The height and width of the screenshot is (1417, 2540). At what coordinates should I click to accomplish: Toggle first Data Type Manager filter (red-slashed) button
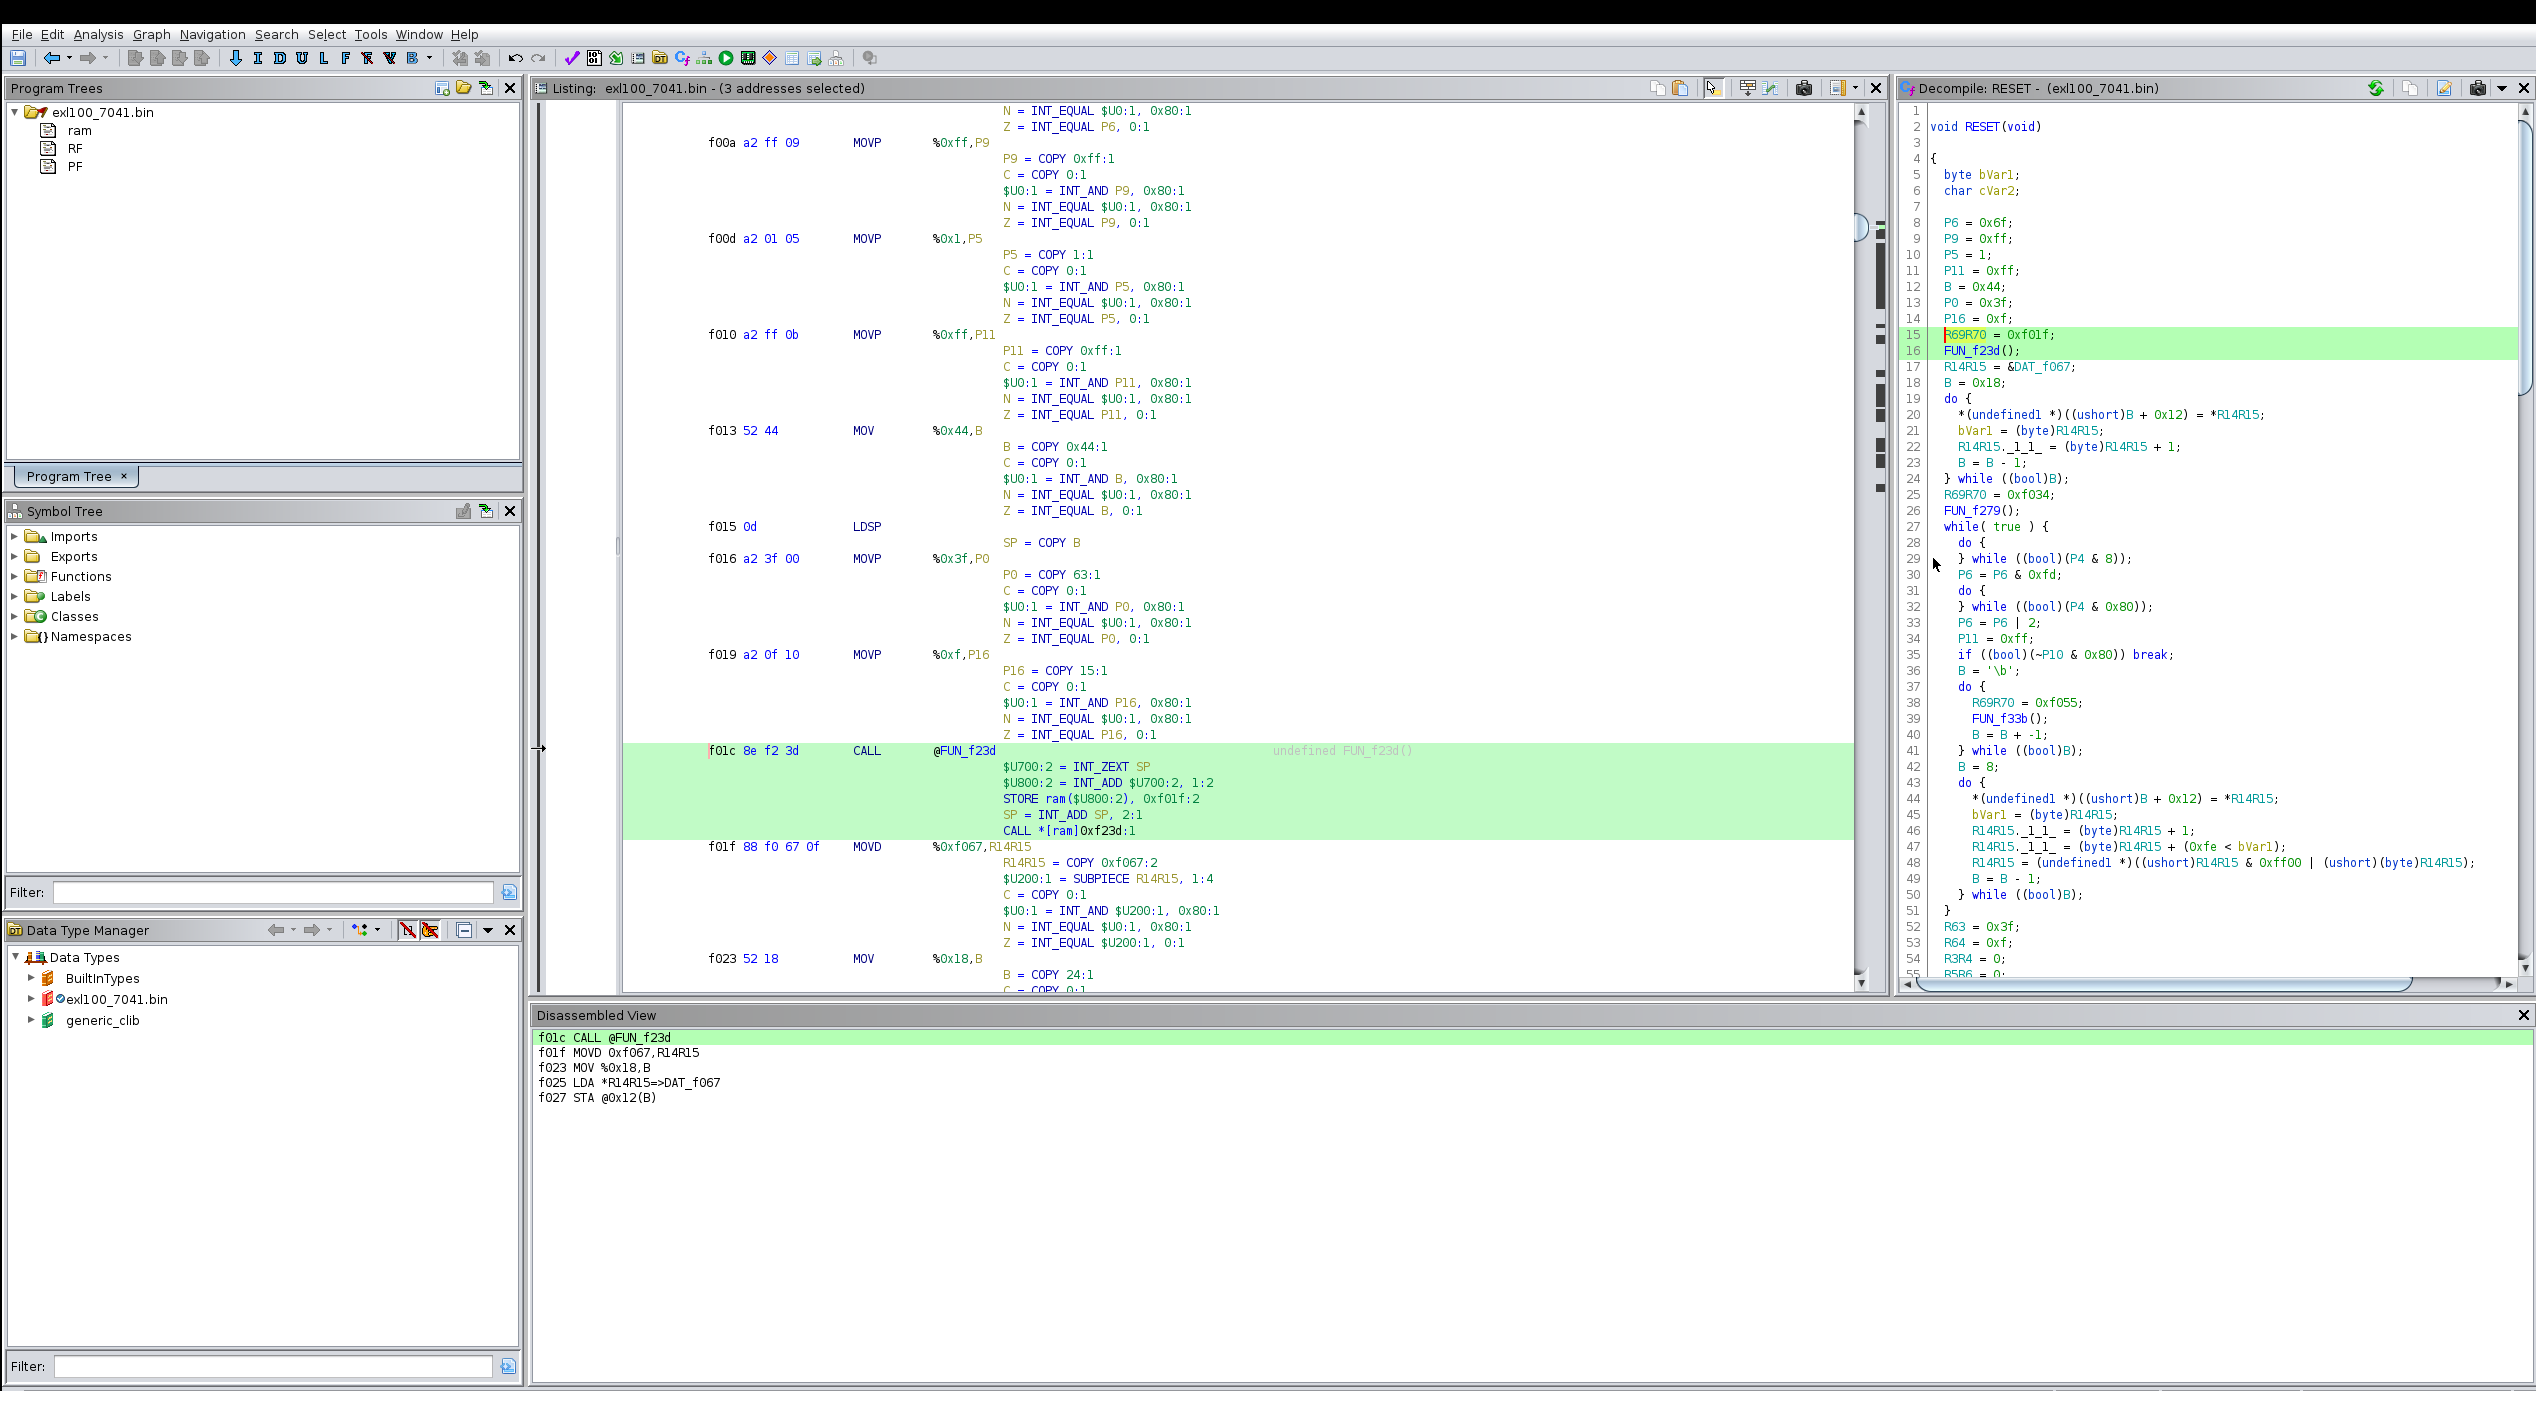pos(408,930)
